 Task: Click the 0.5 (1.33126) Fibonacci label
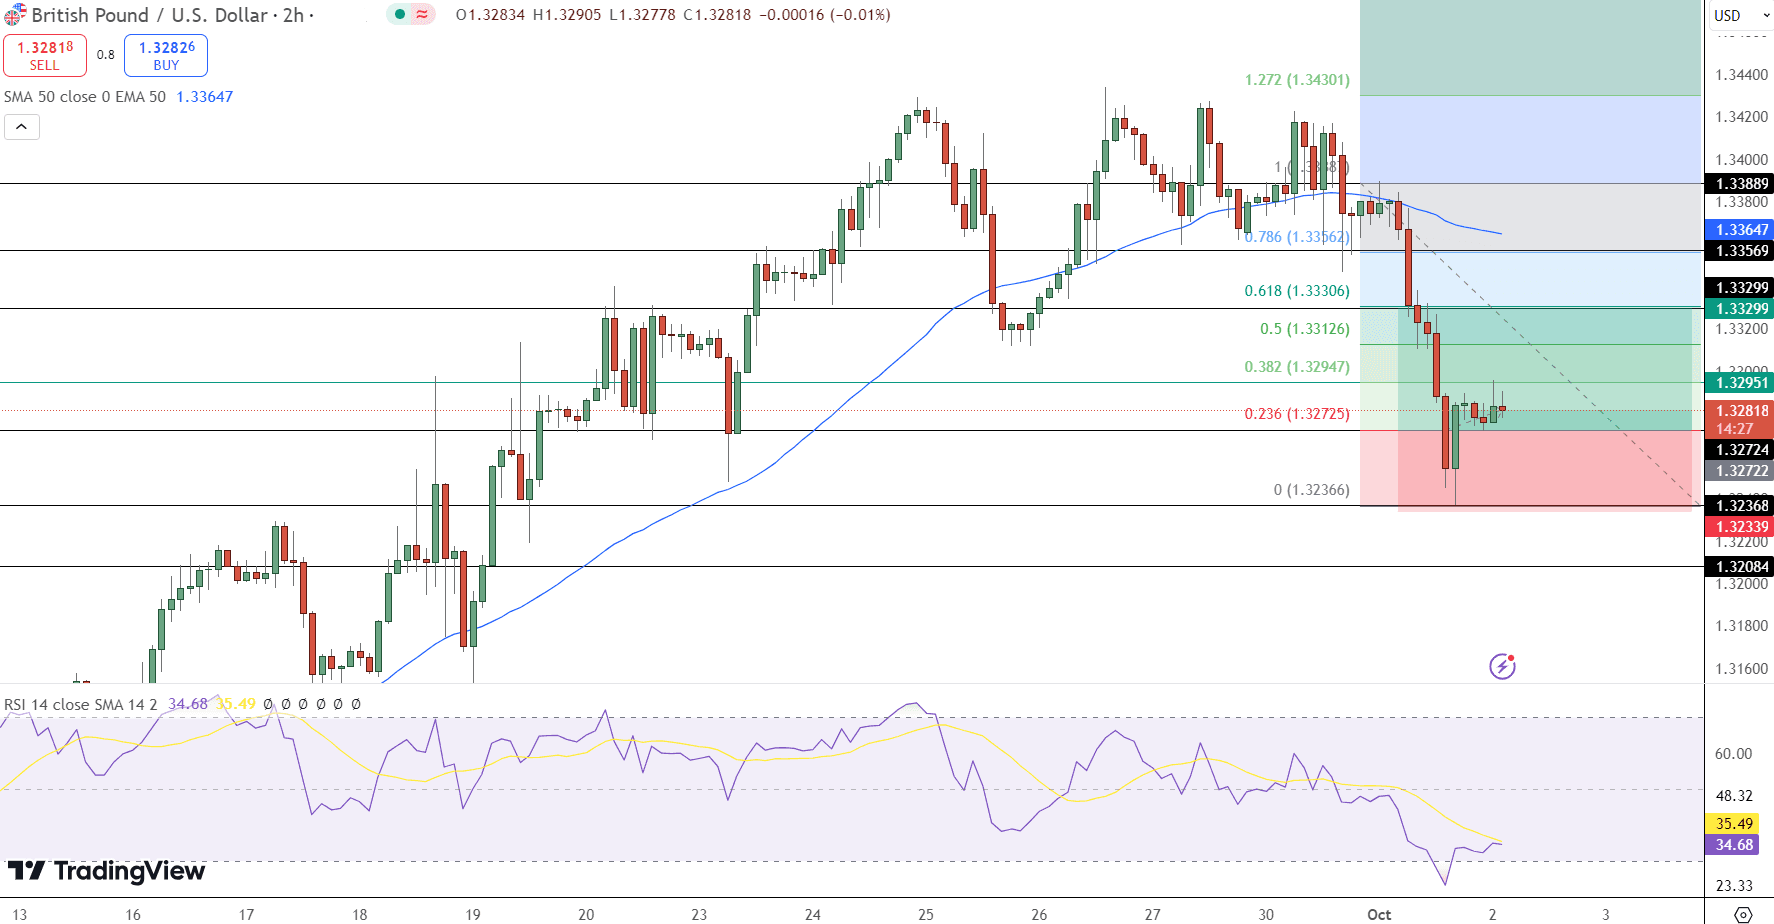pyautogui.click(x=1305, y=329)
